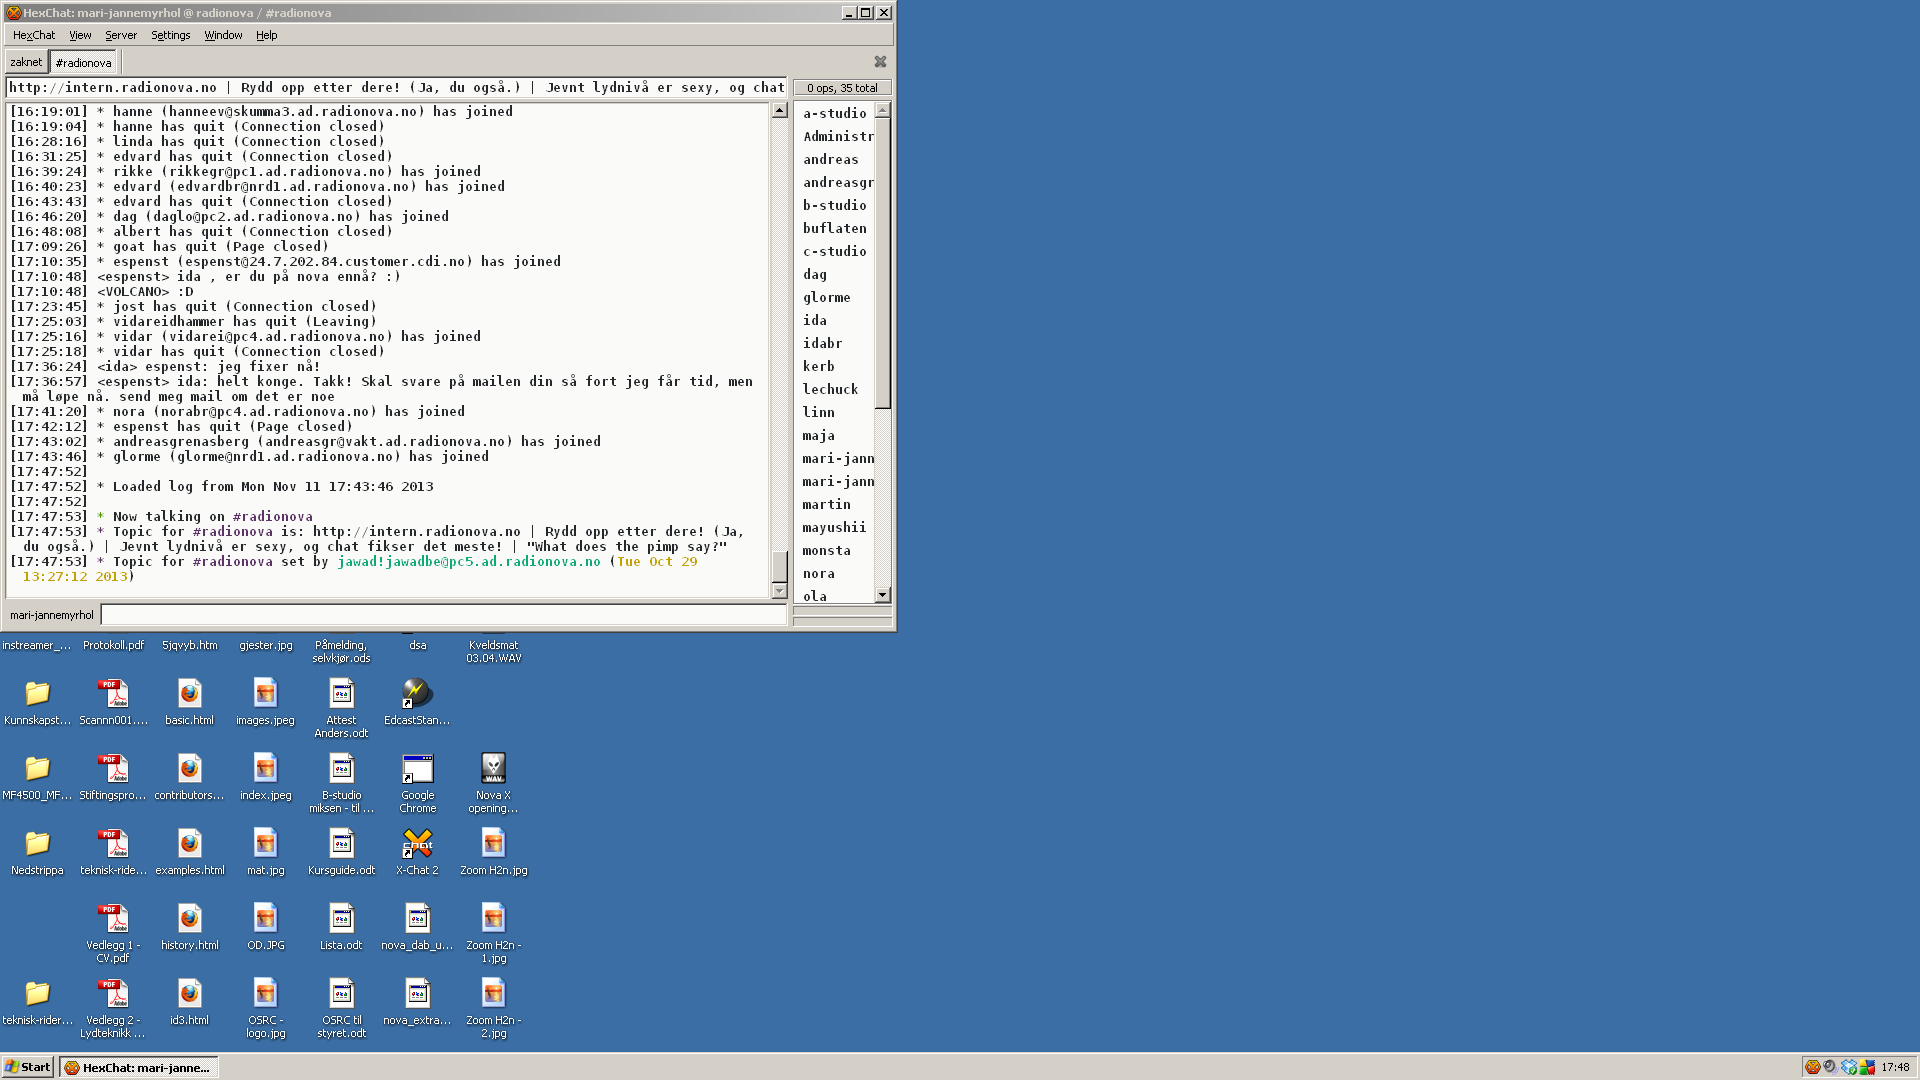Click the Start button on taskbar
The height and width of the screenshot is (1080, 1920).
[28, 1067]
